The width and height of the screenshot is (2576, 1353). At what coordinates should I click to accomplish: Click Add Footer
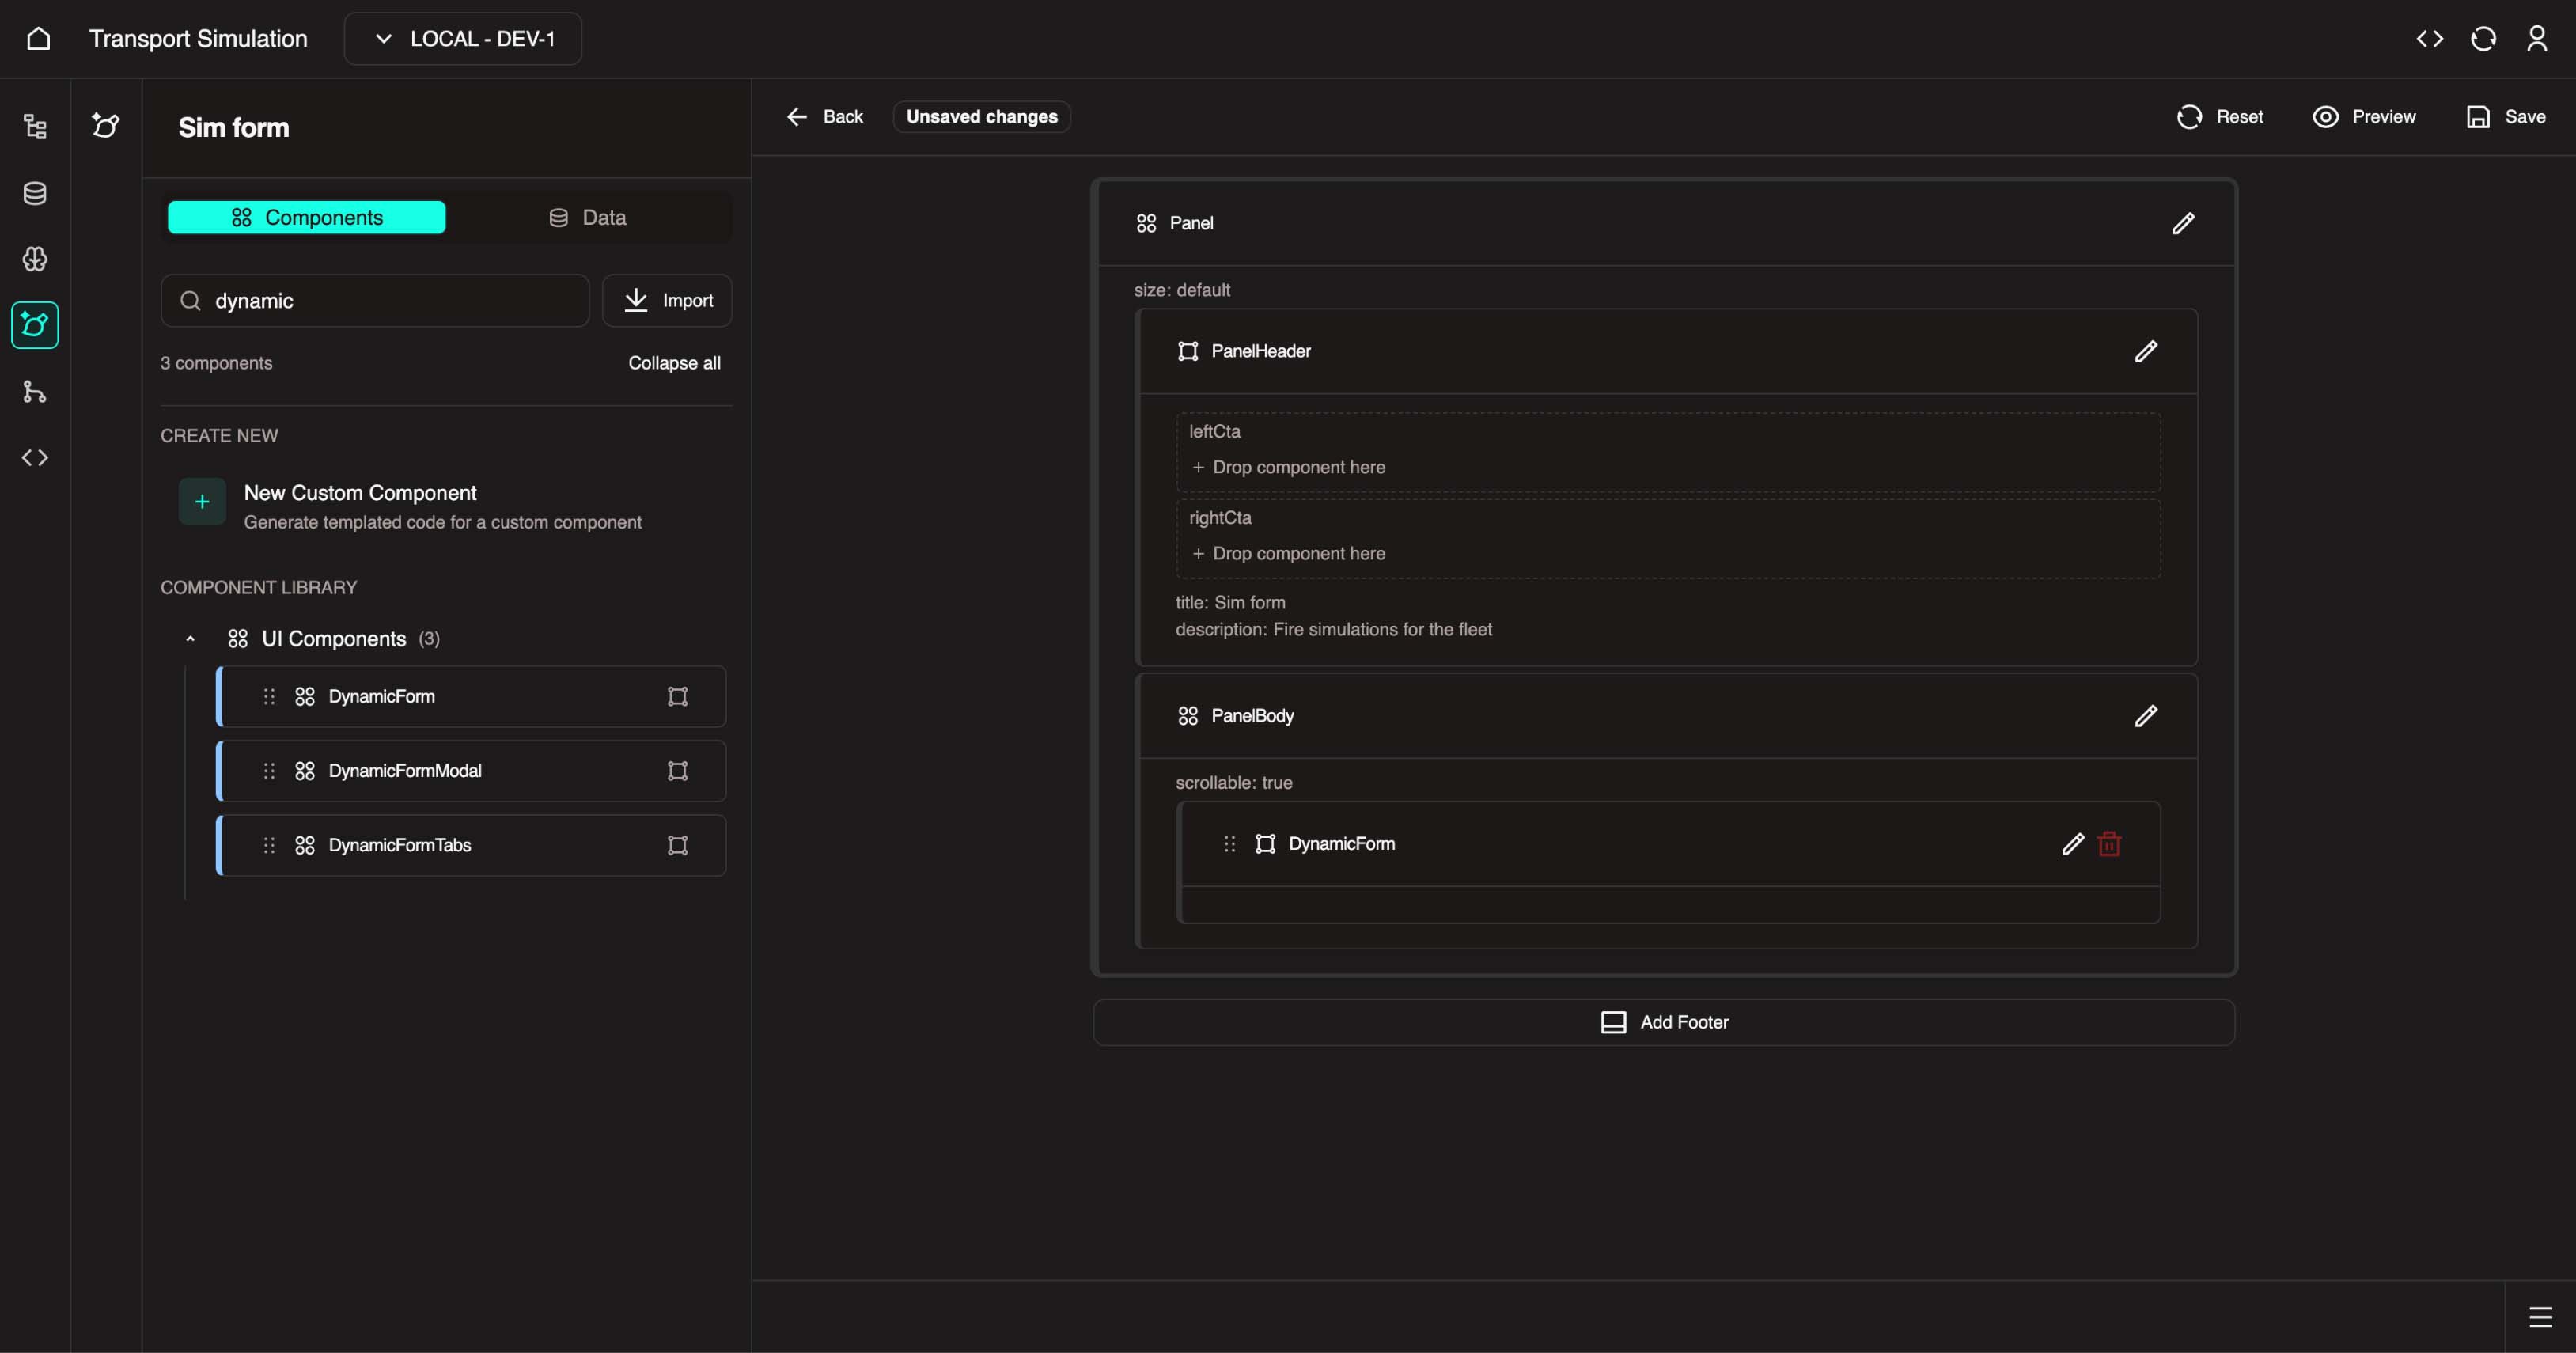(1664, 1022)
